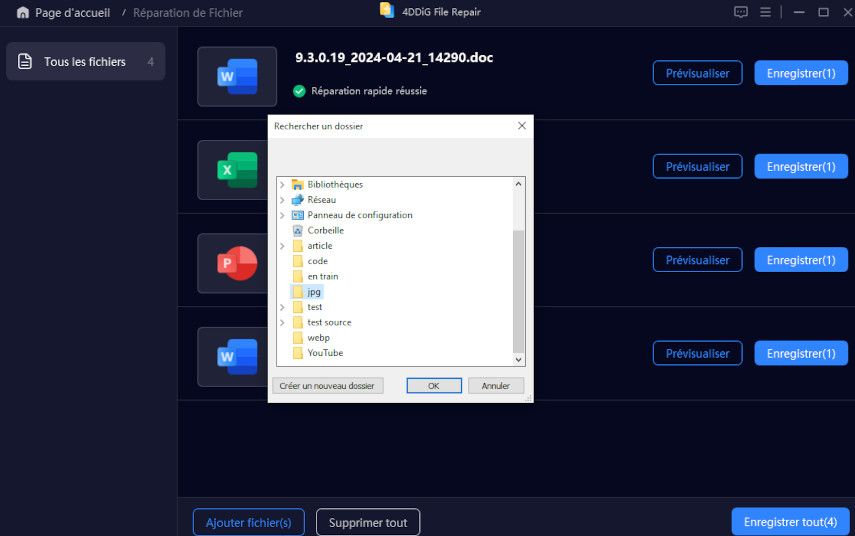855x536 pixels.
Task: Select the Corbeille recycle bin icon
Action: coord(297,230)
